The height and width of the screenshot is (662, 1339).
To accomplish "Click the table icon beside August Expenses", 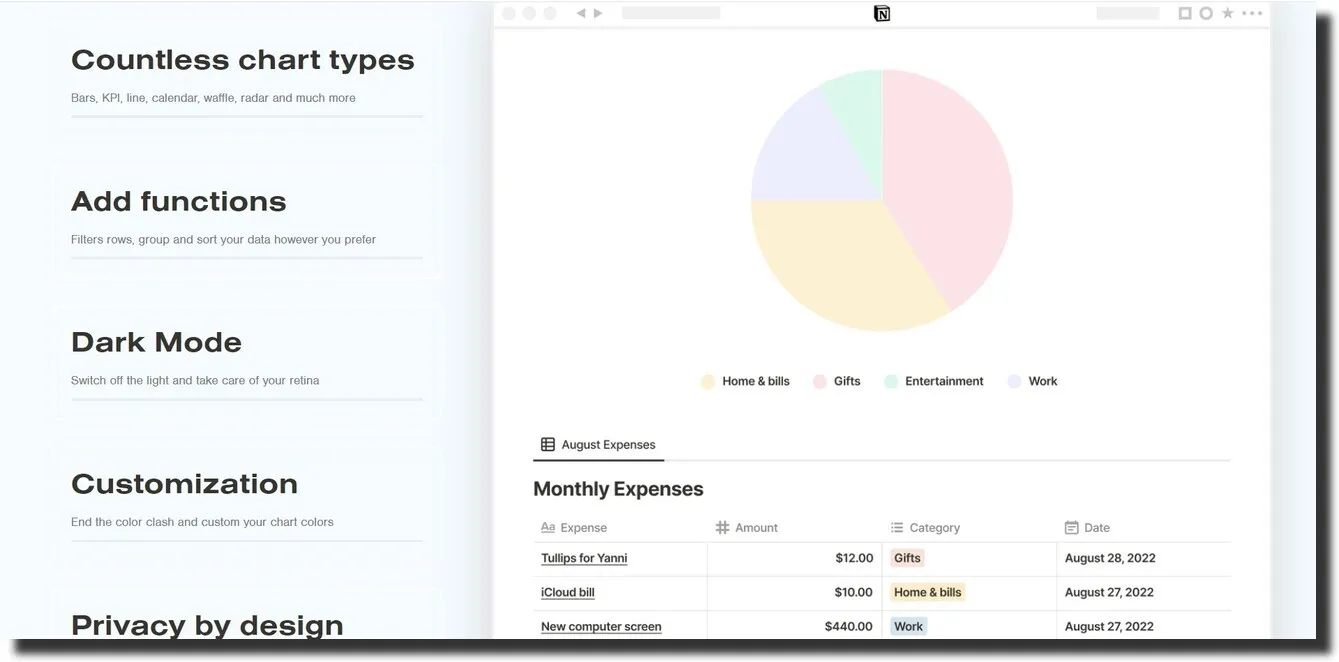I will click(548, 444).
